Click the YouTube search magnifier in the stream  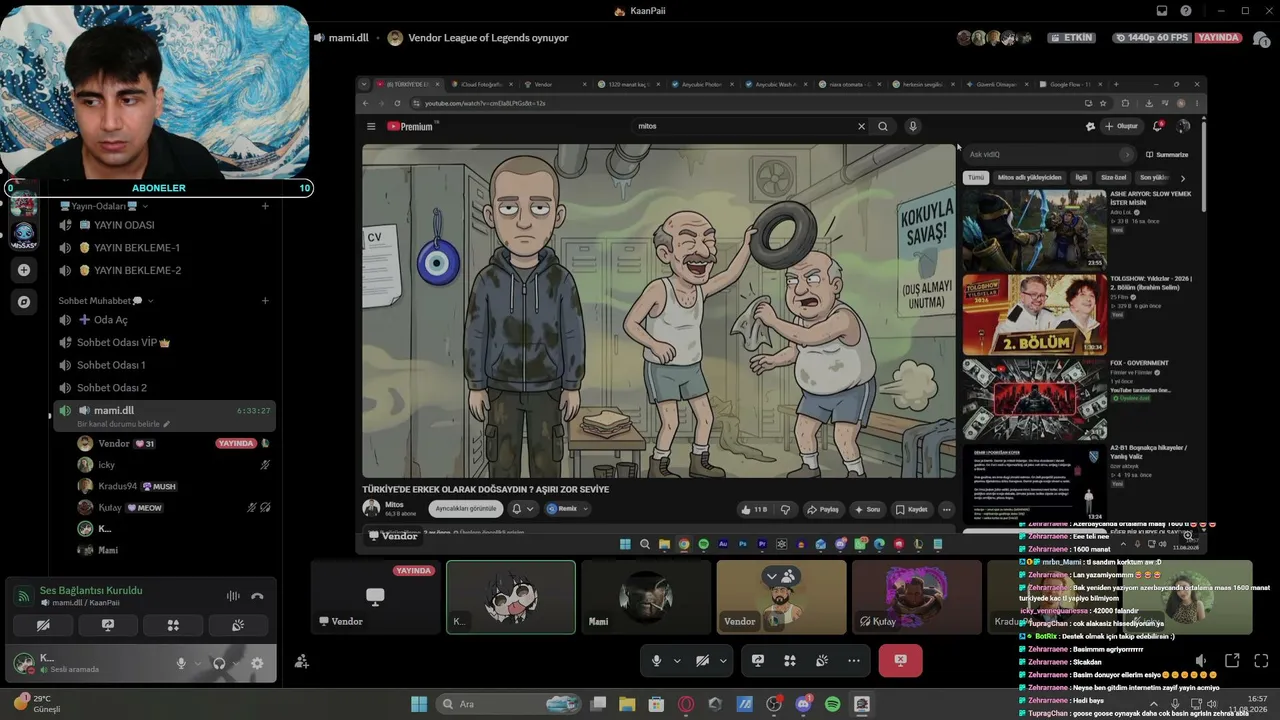[x=883, y=126]
